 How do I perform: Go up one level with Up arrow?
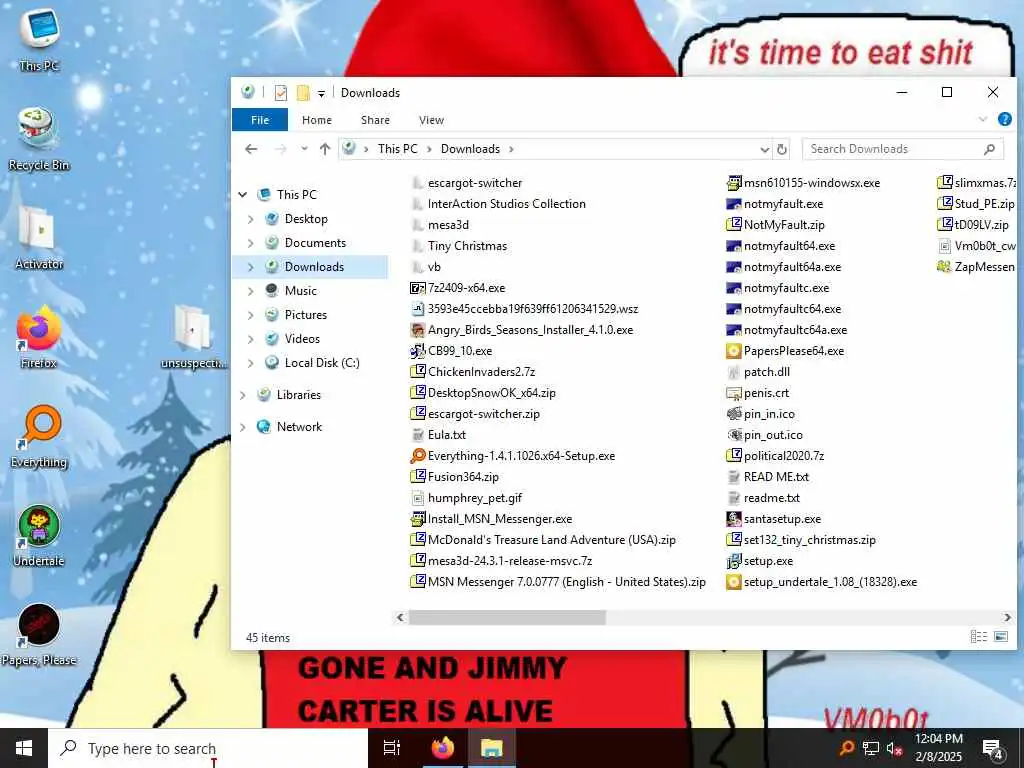tap(325, 149)
